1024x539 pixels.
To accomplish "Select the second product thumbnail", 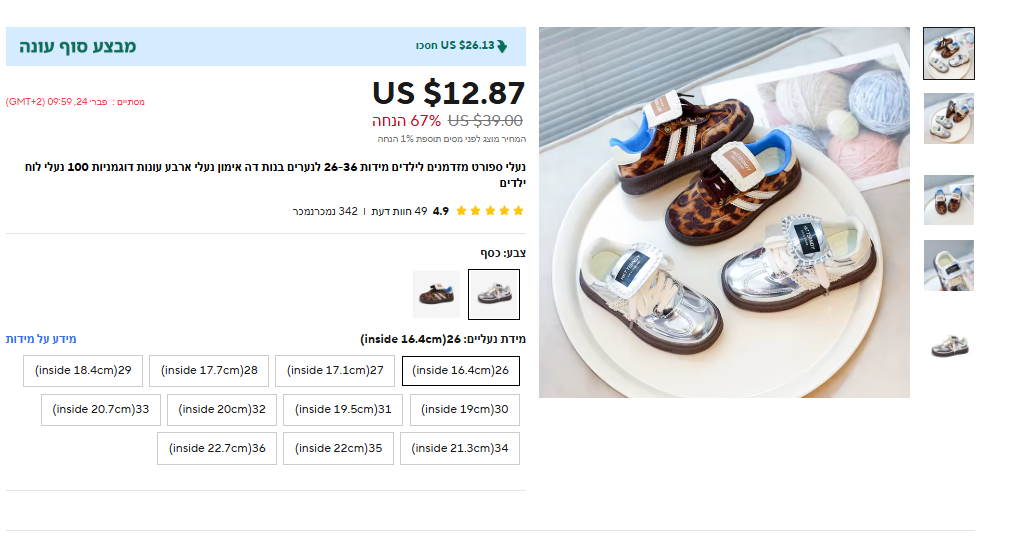I will pyautogui.click(x=948, y=119).
